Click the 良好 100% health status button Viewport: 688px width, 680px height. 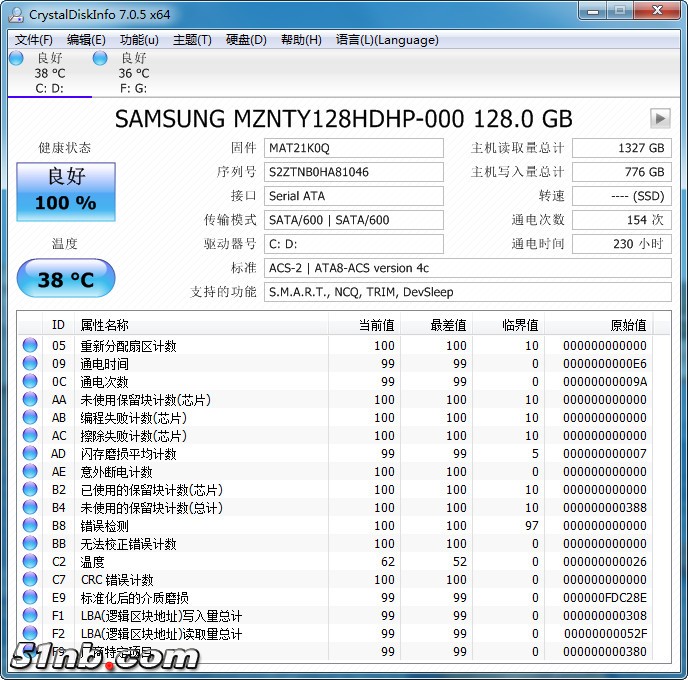pyautogui.click(x=66, y=191)
